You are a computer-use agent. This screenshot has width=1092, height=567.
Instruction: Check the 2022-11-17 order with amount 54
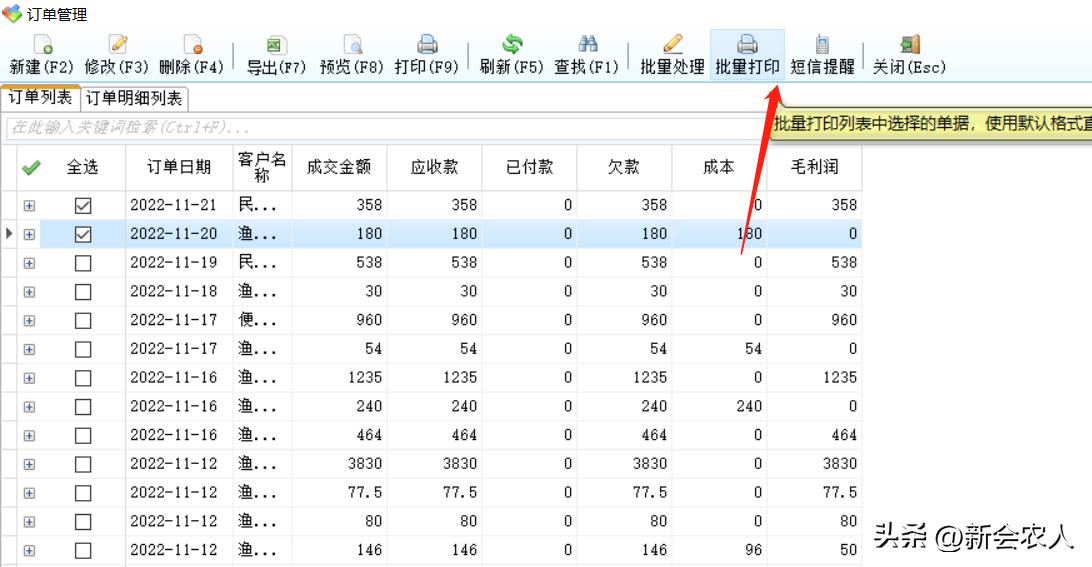(x=83, y=349)
